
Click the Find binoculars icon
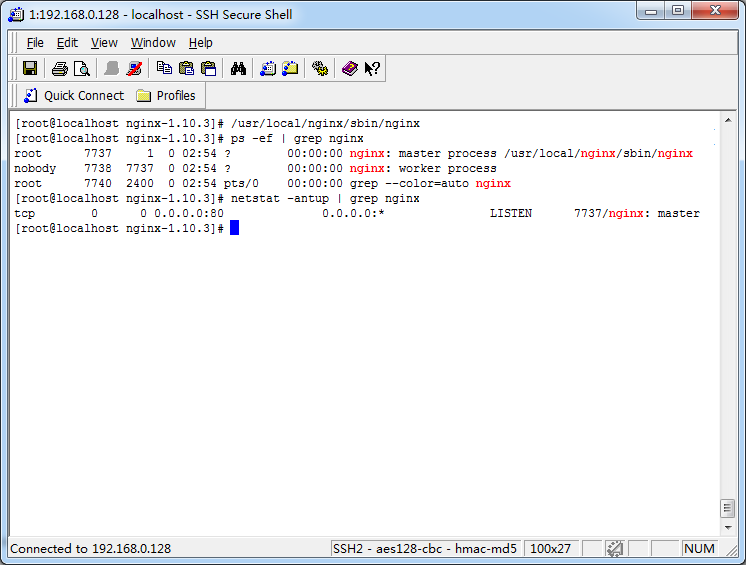tap(238, 68)
